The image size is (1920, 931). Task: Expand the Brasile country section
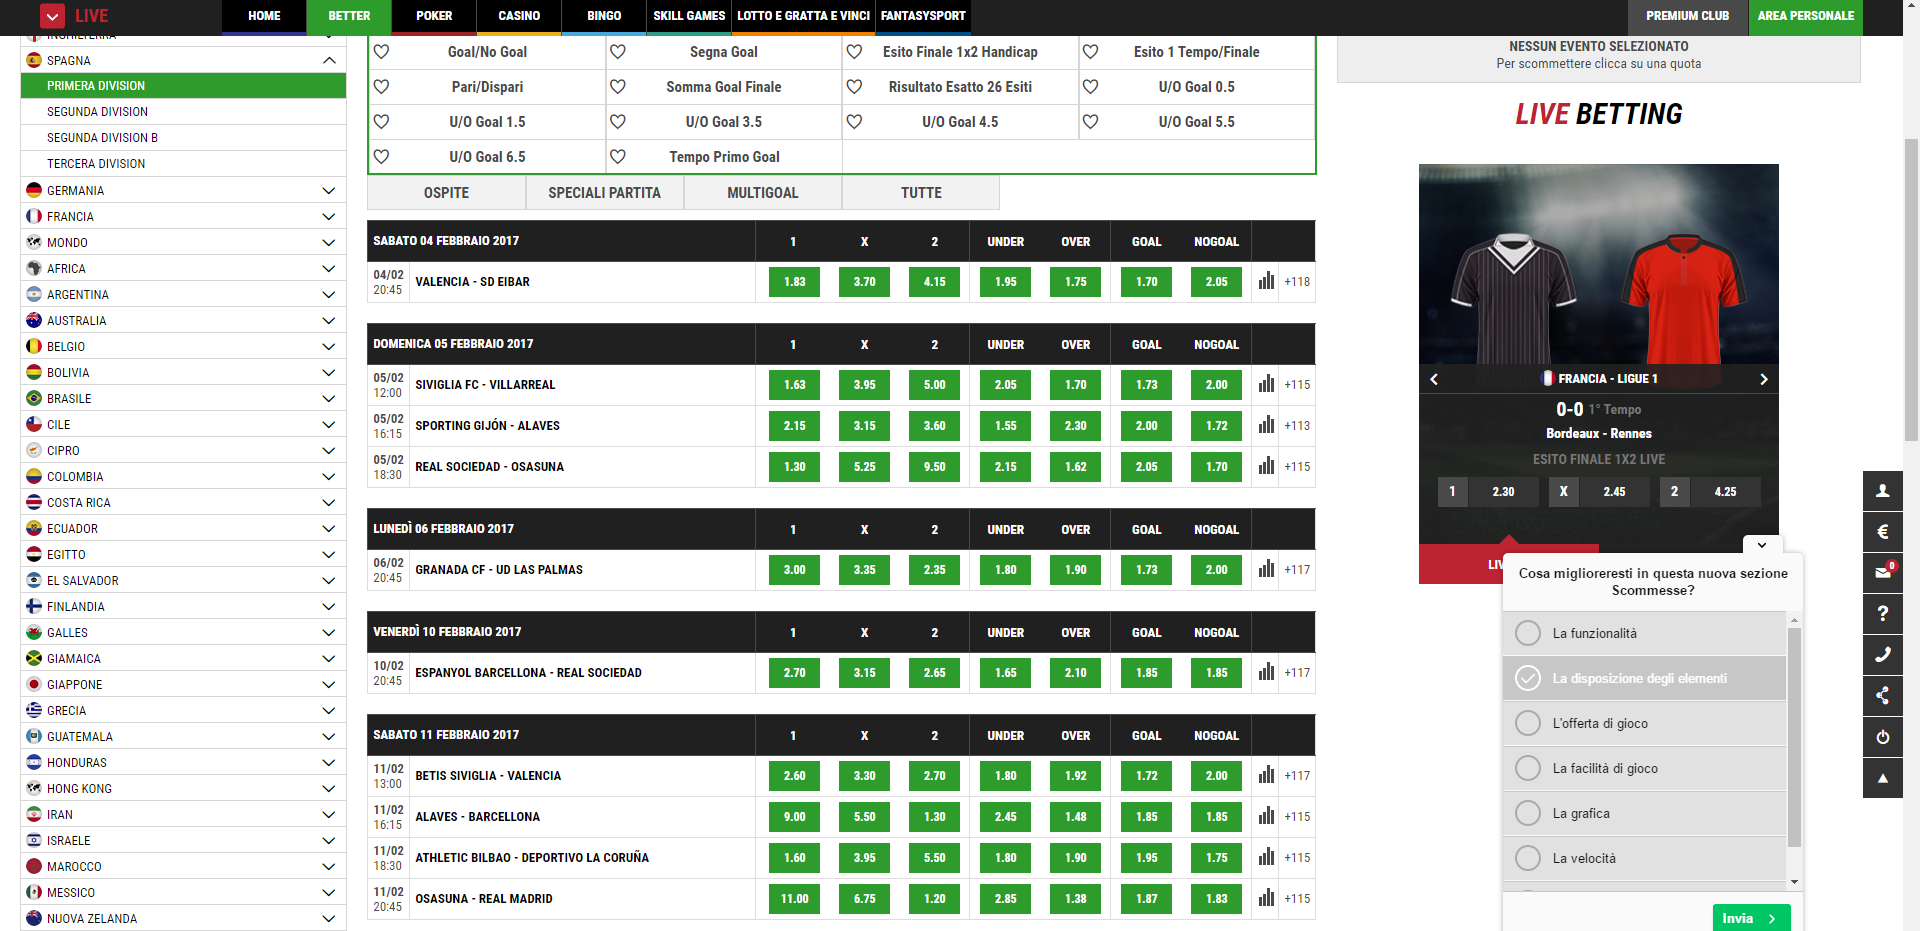[328, 399]
